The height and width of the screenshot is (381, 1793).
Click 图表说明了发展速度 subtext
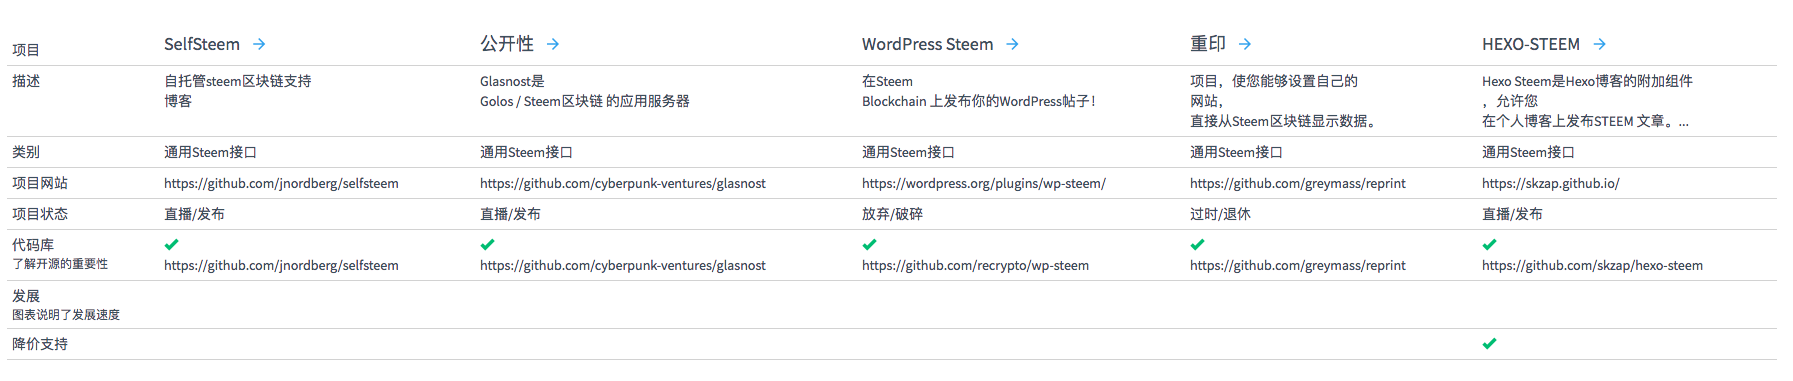(66, 315)
